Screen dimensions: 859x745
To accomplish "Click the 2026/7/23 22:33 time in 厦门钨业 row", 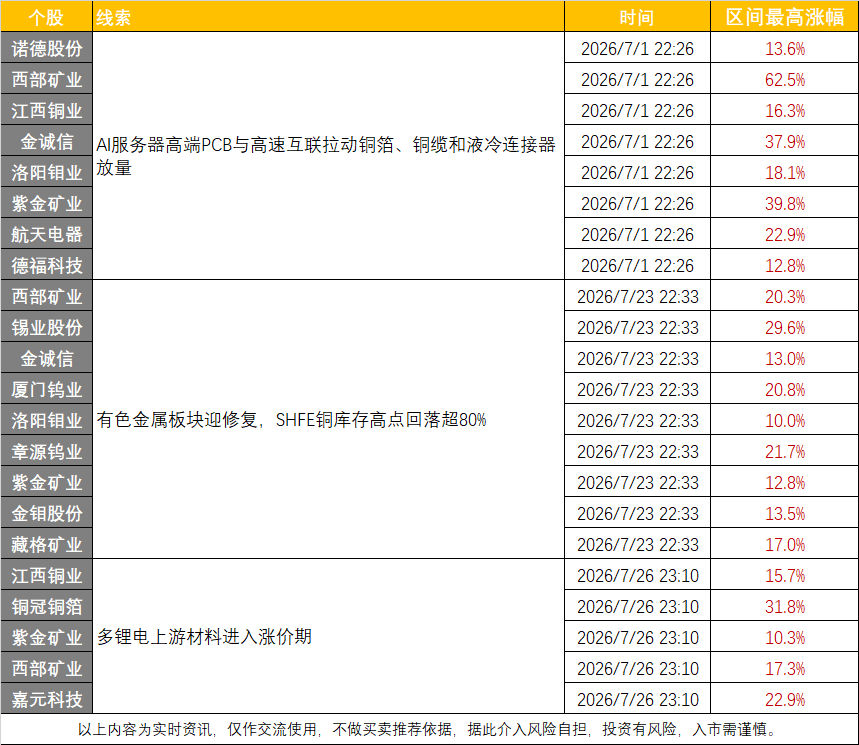I will [x=638, y=389].
